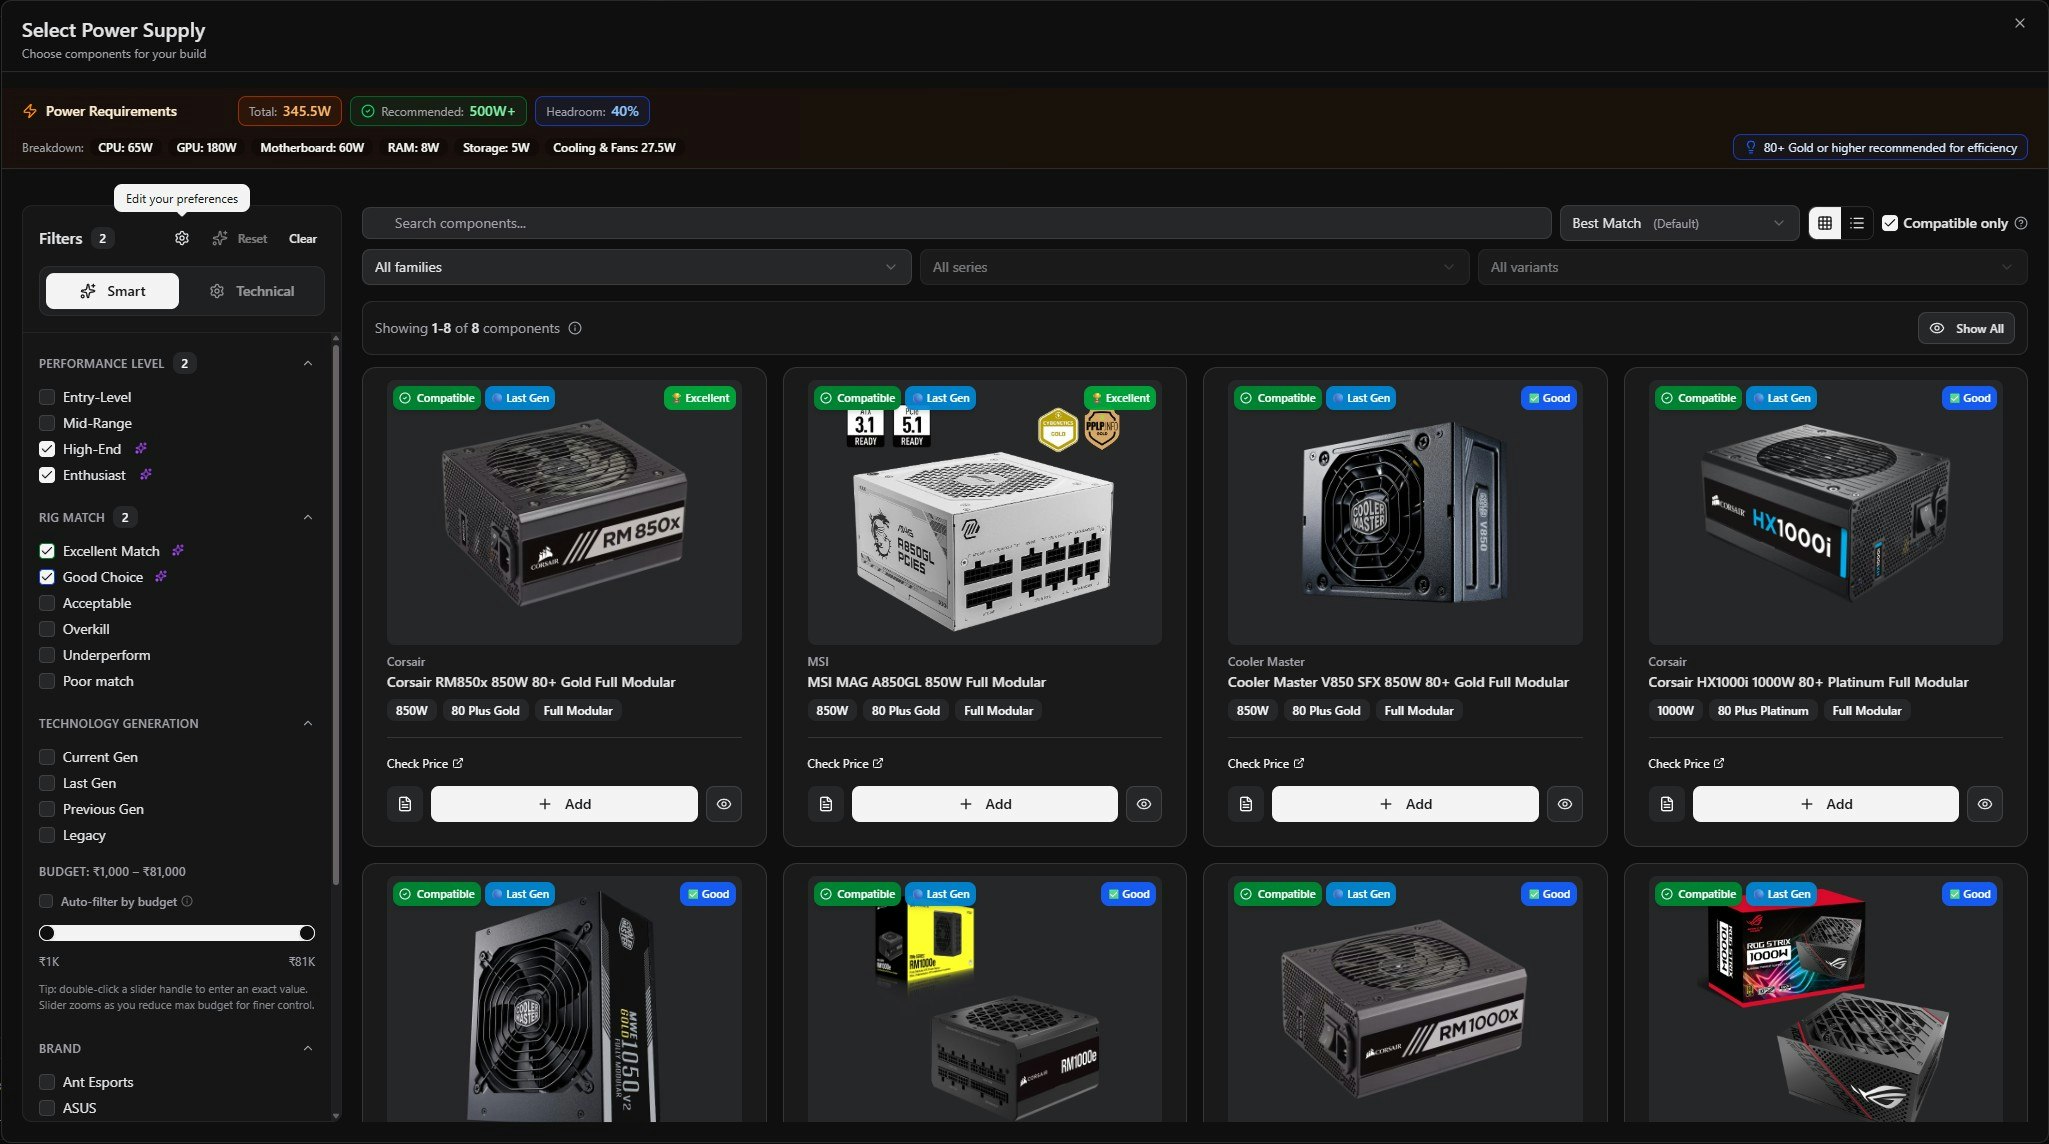This screenshot has width=2049, height=1144.
Task: Collapse the Brand section
Action: [x=308, y=1048]
